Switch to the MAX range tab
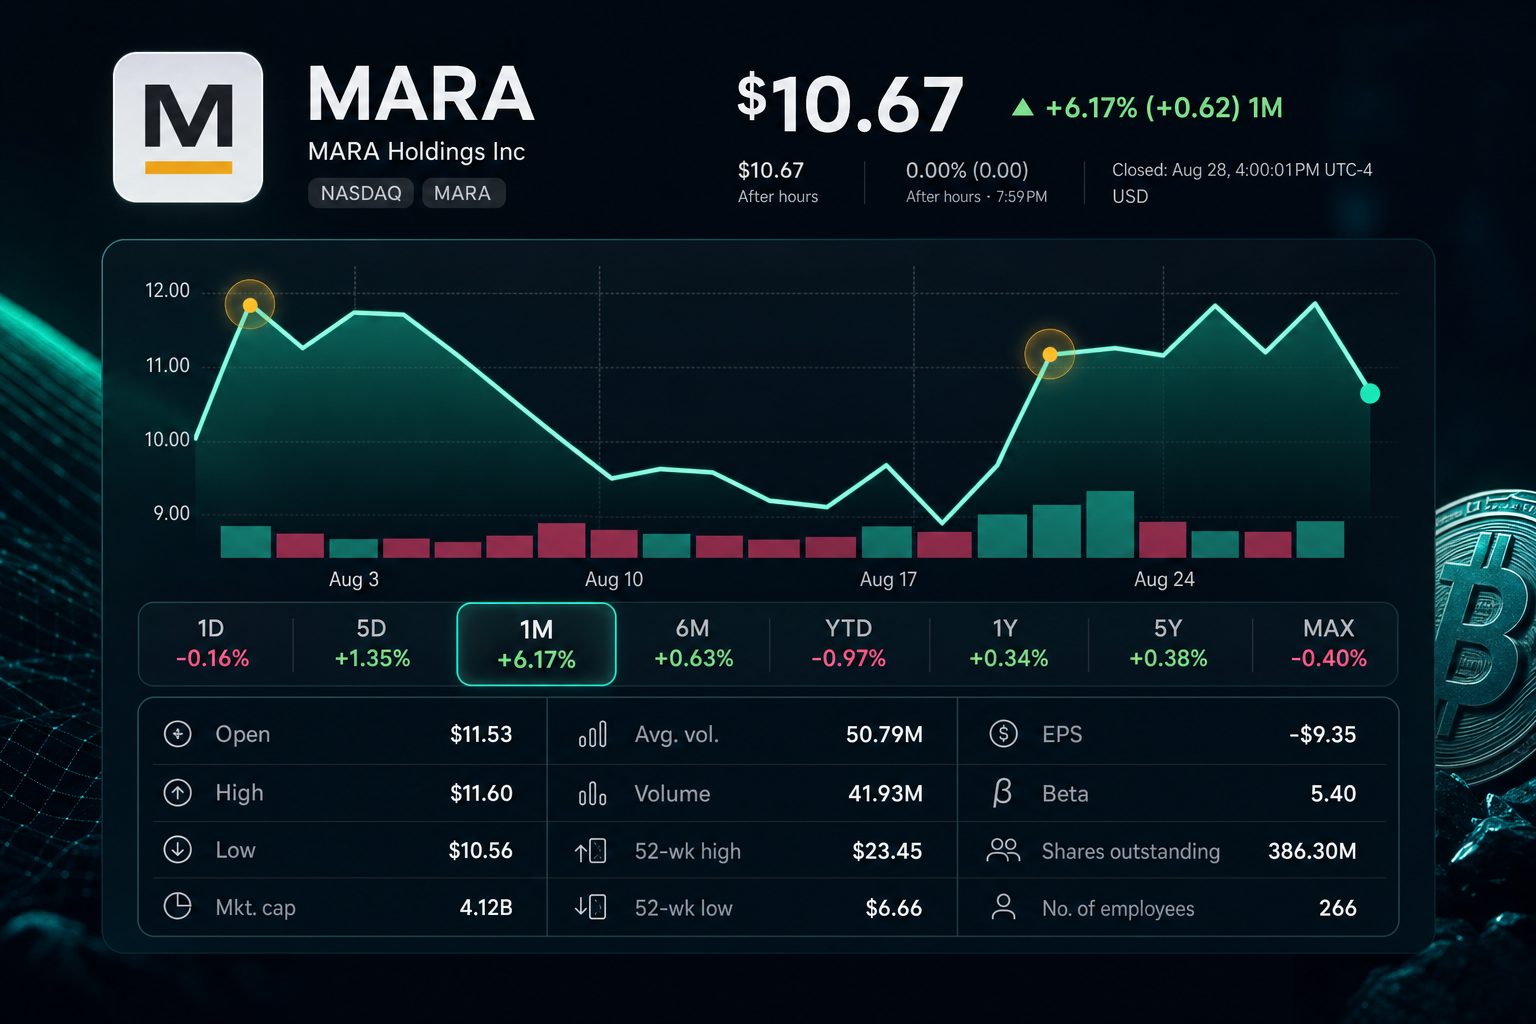 1328,643
